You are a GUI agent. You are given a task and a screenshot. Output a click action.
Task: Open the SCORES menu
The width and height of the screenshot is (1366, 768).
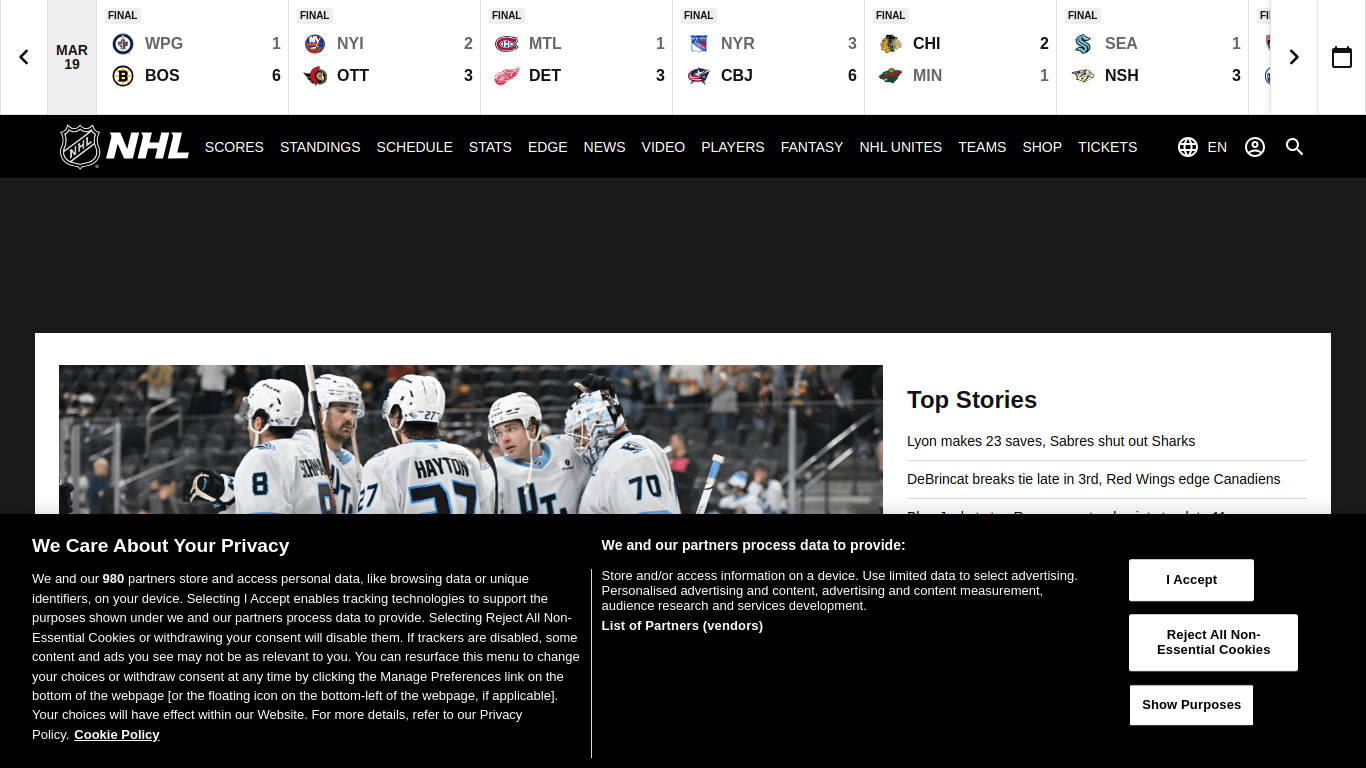click(x=234, y=147)
